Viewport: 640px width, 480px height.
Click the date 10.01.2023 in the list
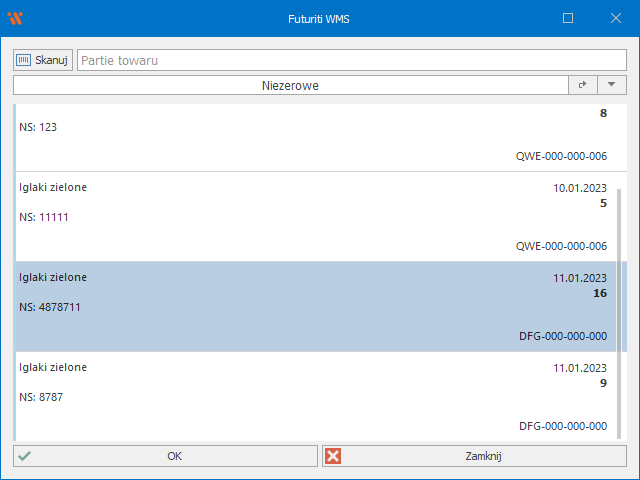click(x=579, y=188)
